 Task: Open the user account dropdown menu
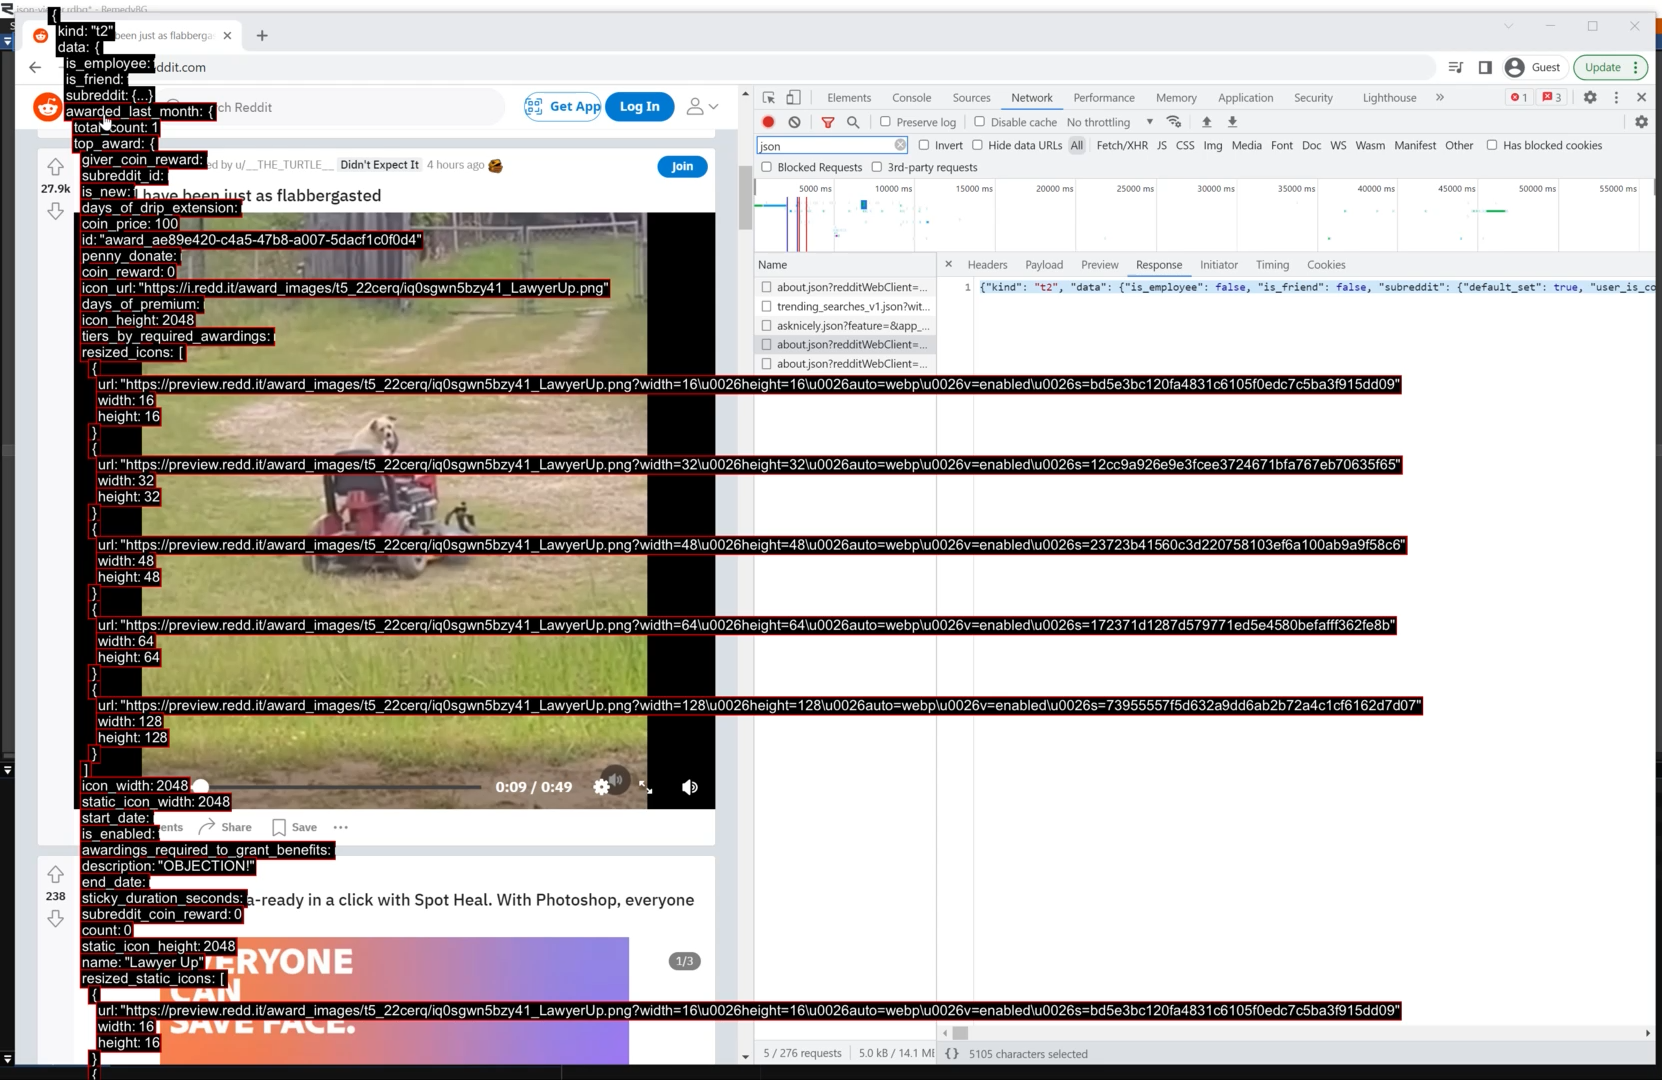[x=702, y=107]
